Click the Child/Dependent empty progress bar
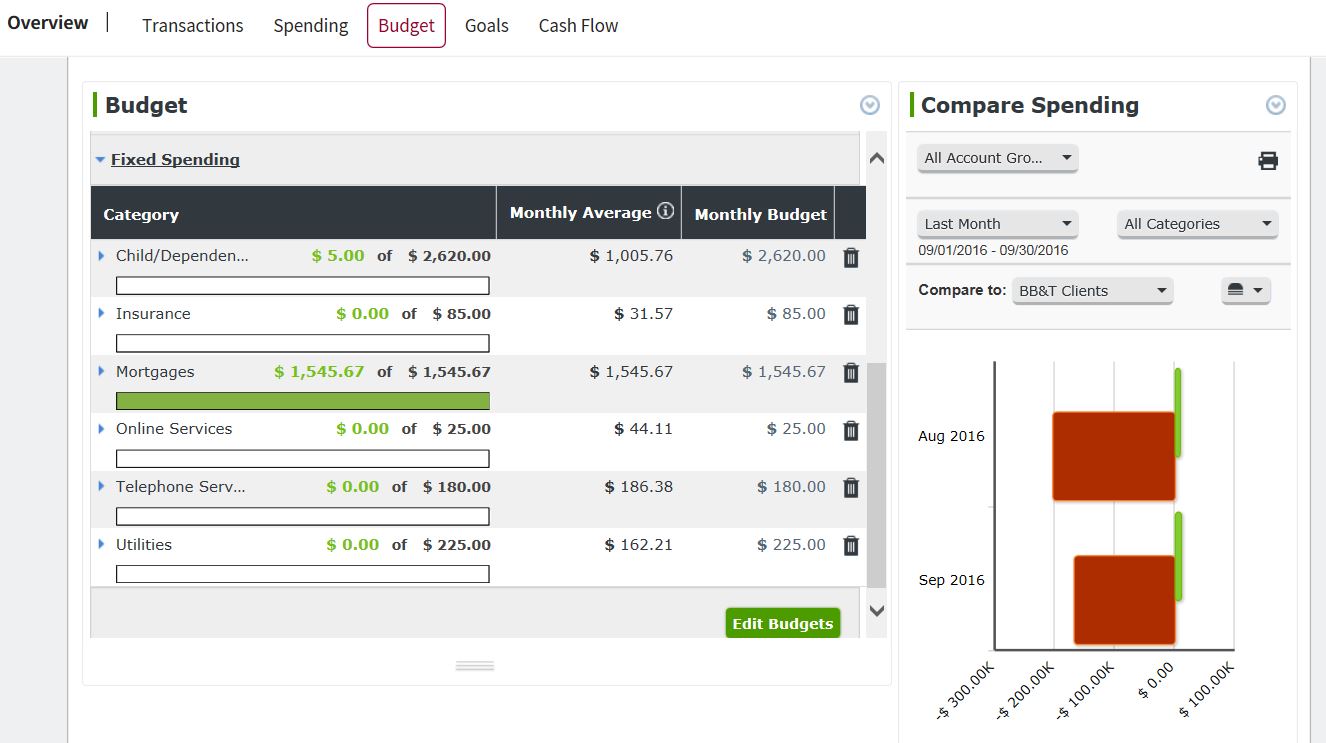The image size is (1326, 743). 303,286
